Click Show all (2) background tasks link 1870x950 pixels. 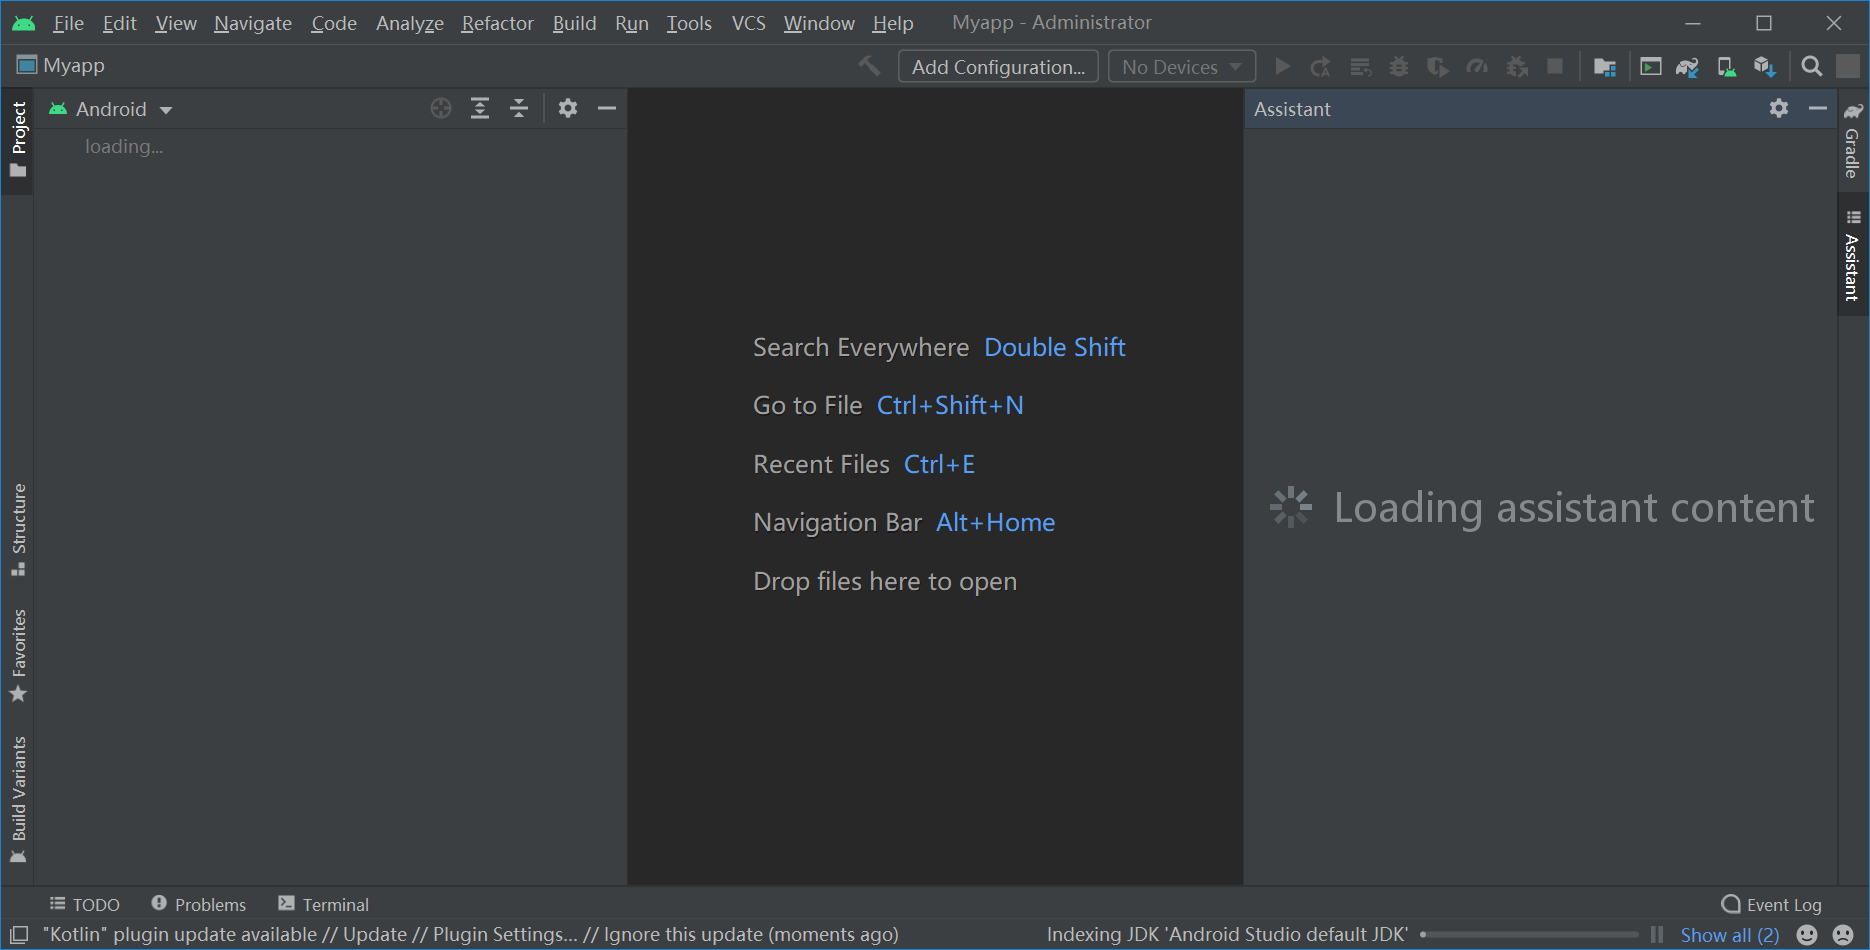1730,935
